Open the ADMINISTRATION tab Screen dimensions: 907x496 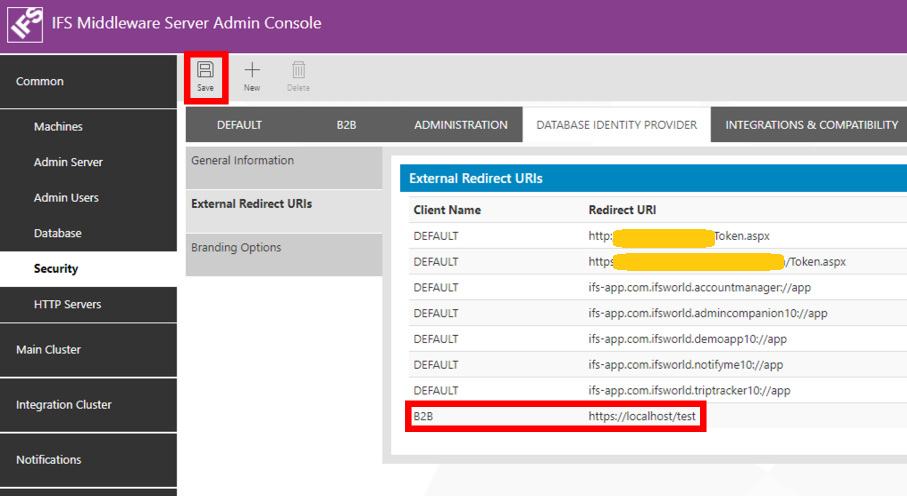coord(460,124)
